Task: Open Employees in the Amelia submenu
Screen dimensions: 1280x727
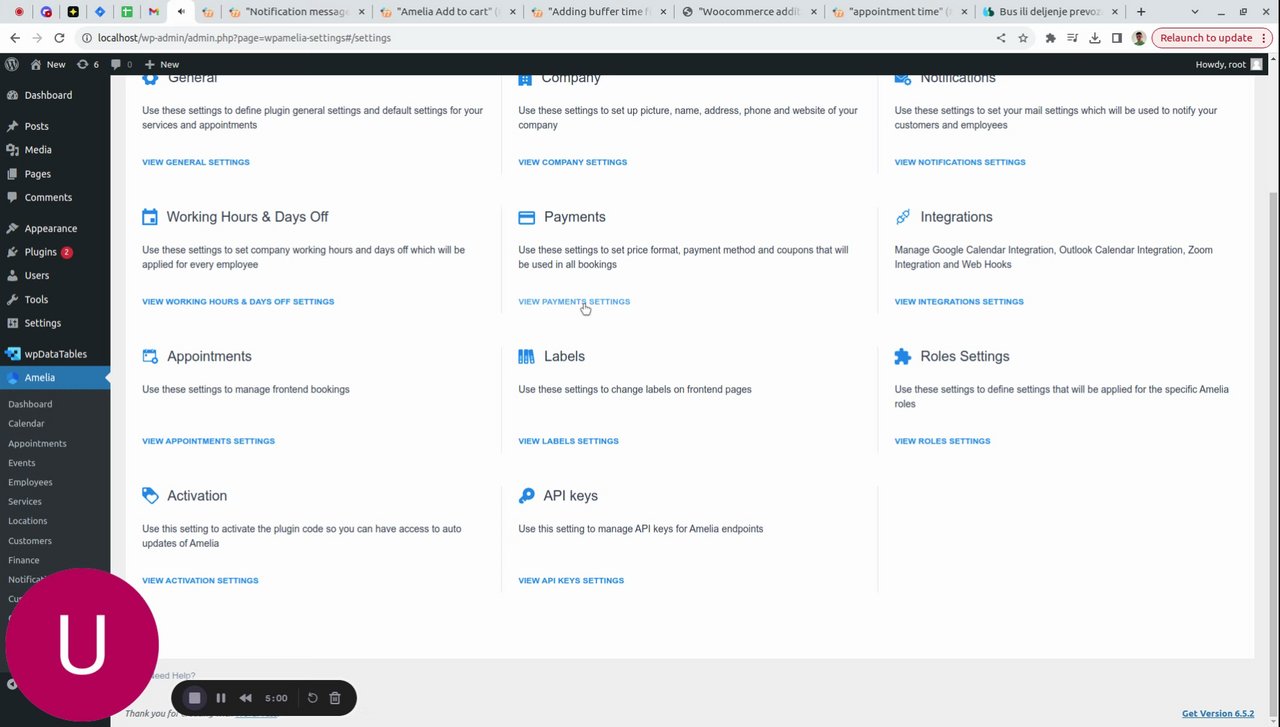Action: point(30,482)
